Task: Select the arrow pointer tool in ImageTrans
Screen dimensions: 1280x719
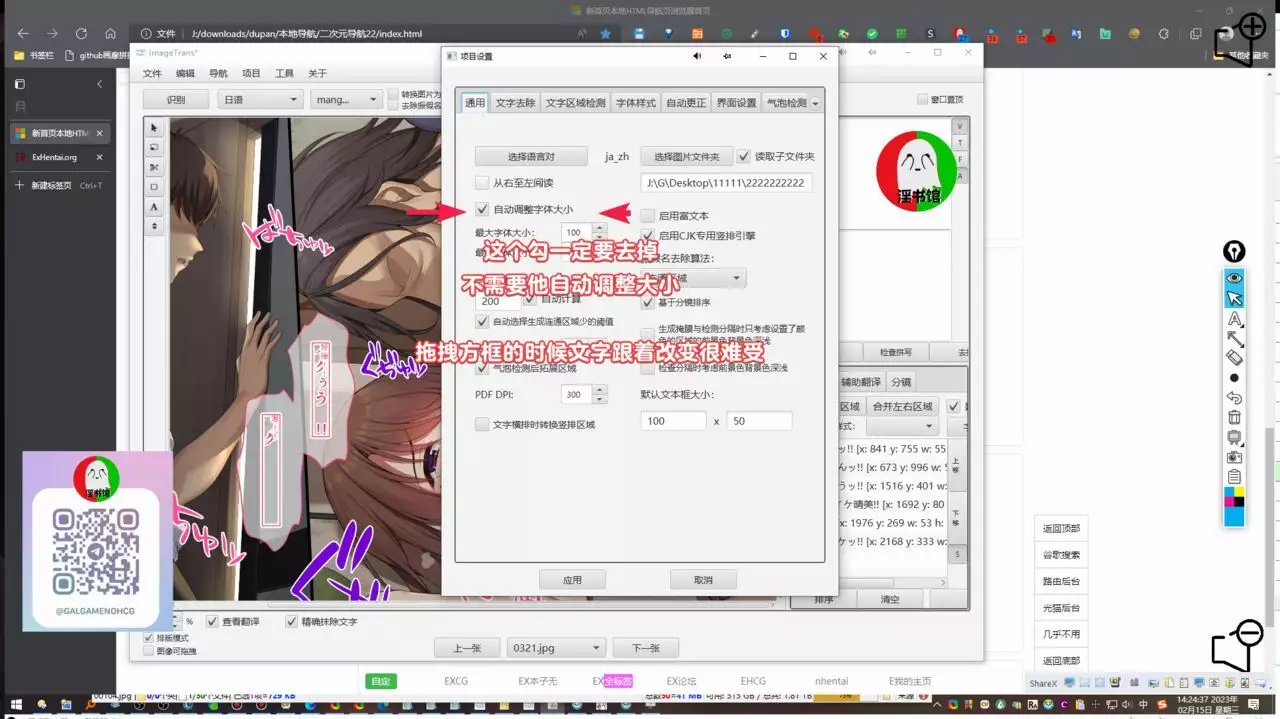Action: [154, 128]
